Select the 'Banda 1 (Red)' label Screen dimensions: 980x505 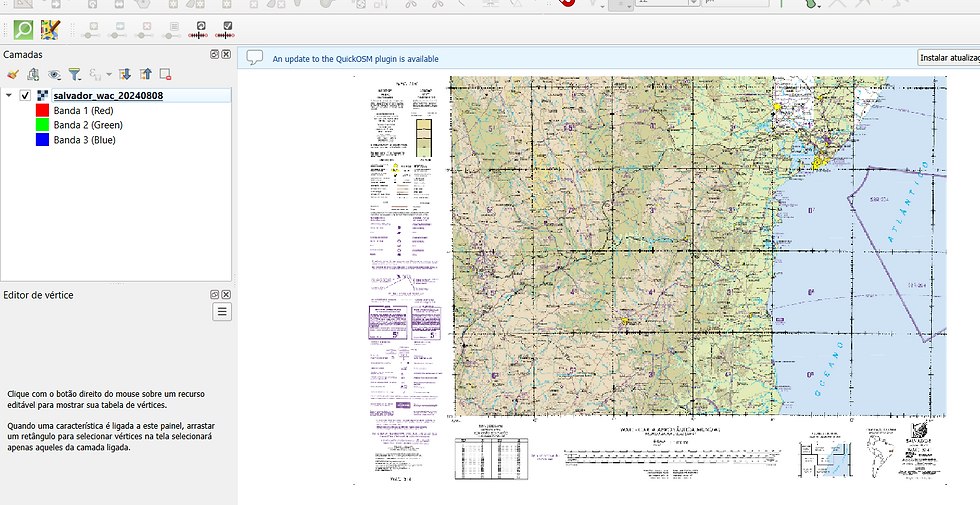(83, 110)
